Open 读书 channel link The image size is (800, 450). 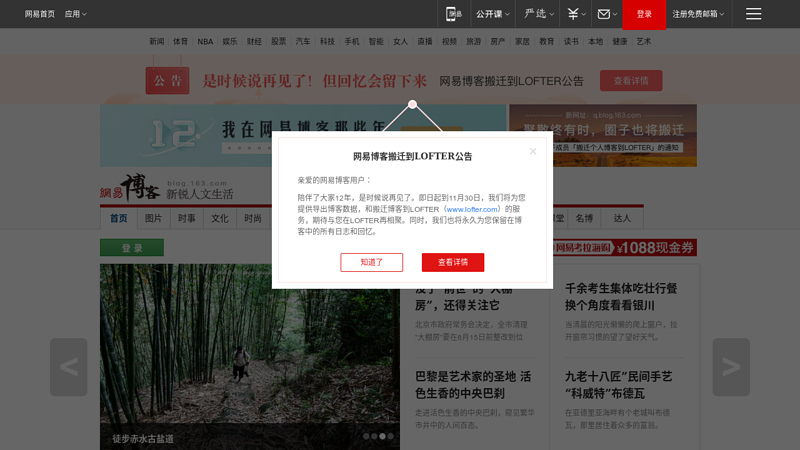(x=571, y=41)
